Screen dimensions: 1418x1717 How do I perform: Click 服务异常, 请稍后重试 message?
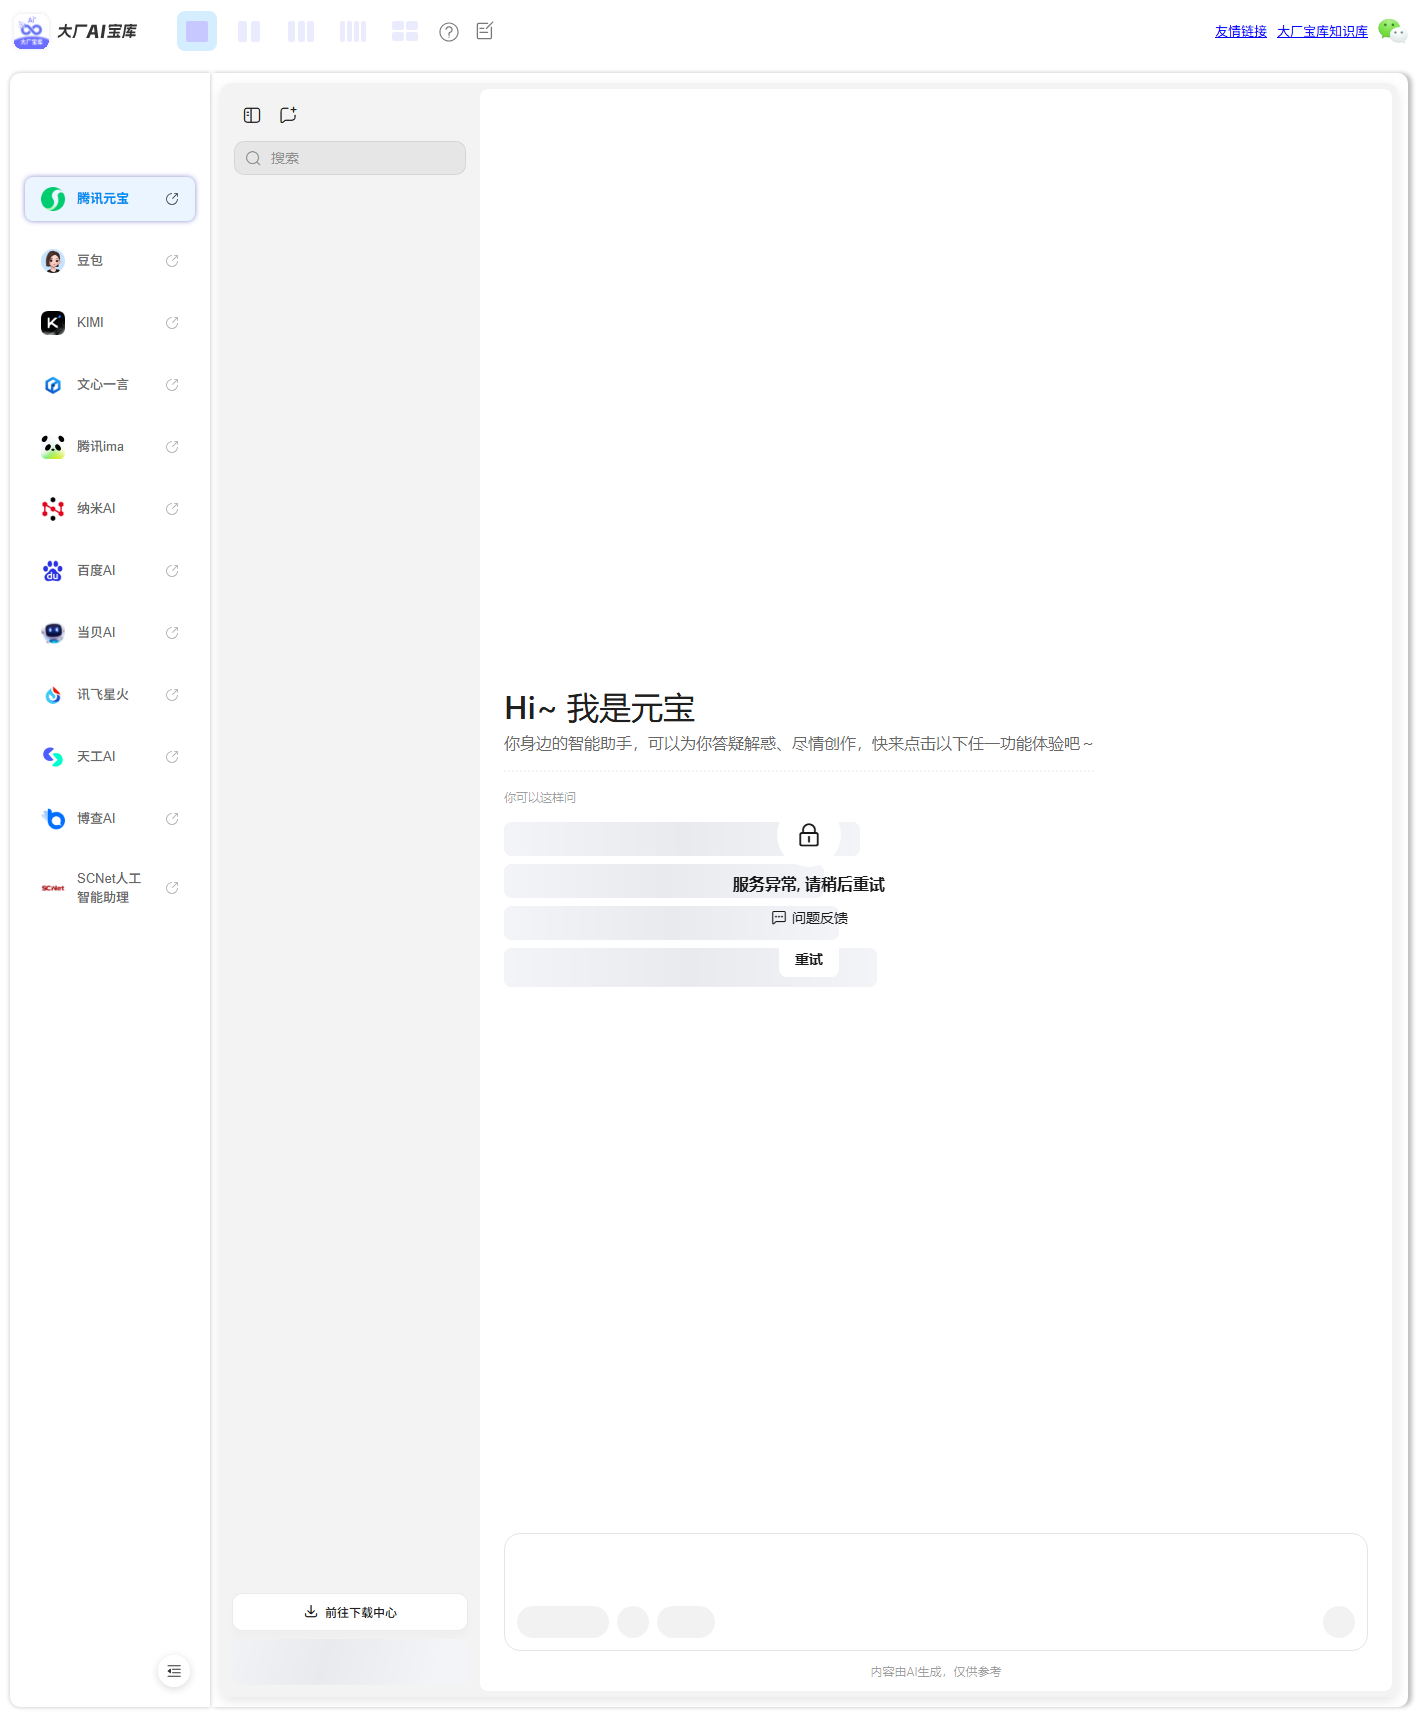[x=809, y=885]
